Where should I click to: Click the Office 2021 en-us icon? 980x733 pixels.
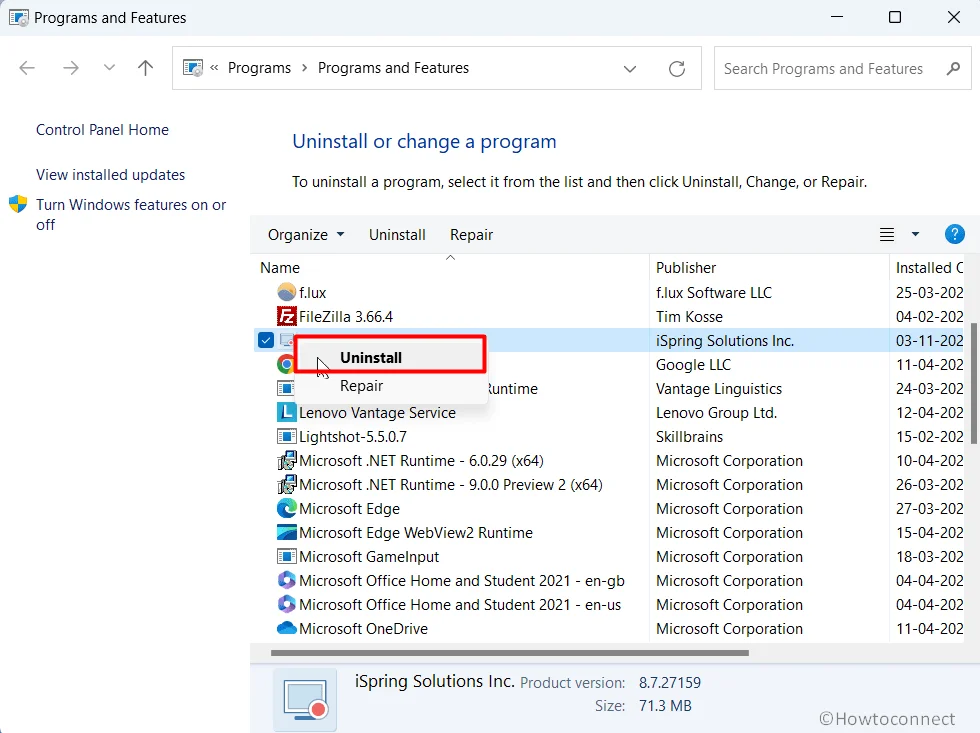pyautogui.click(x=286, y=604)
